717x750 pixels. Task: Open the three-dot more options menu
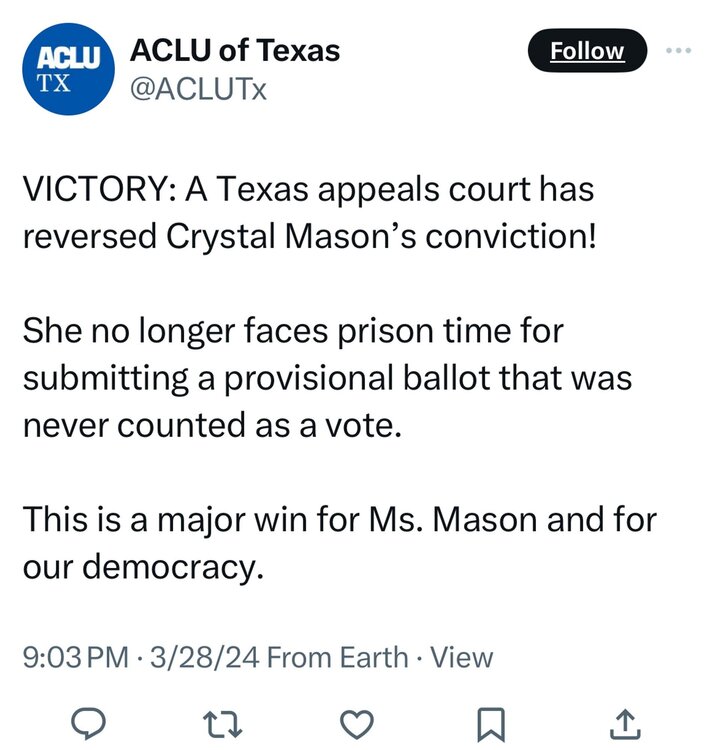tap(678, 50)
